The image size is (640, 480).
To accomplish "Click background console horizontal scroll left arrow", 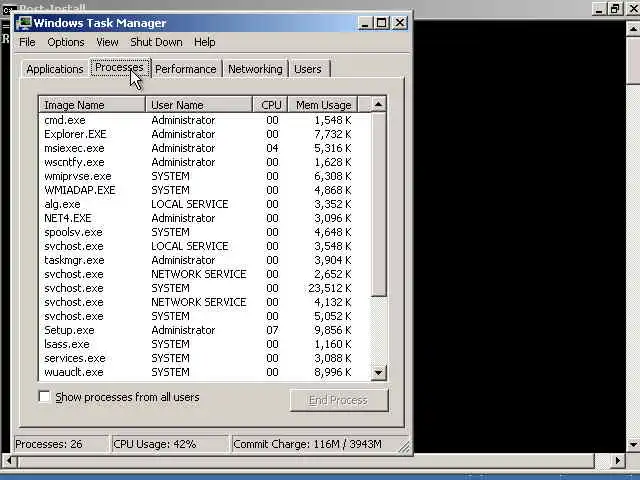I will pos(9,461).
